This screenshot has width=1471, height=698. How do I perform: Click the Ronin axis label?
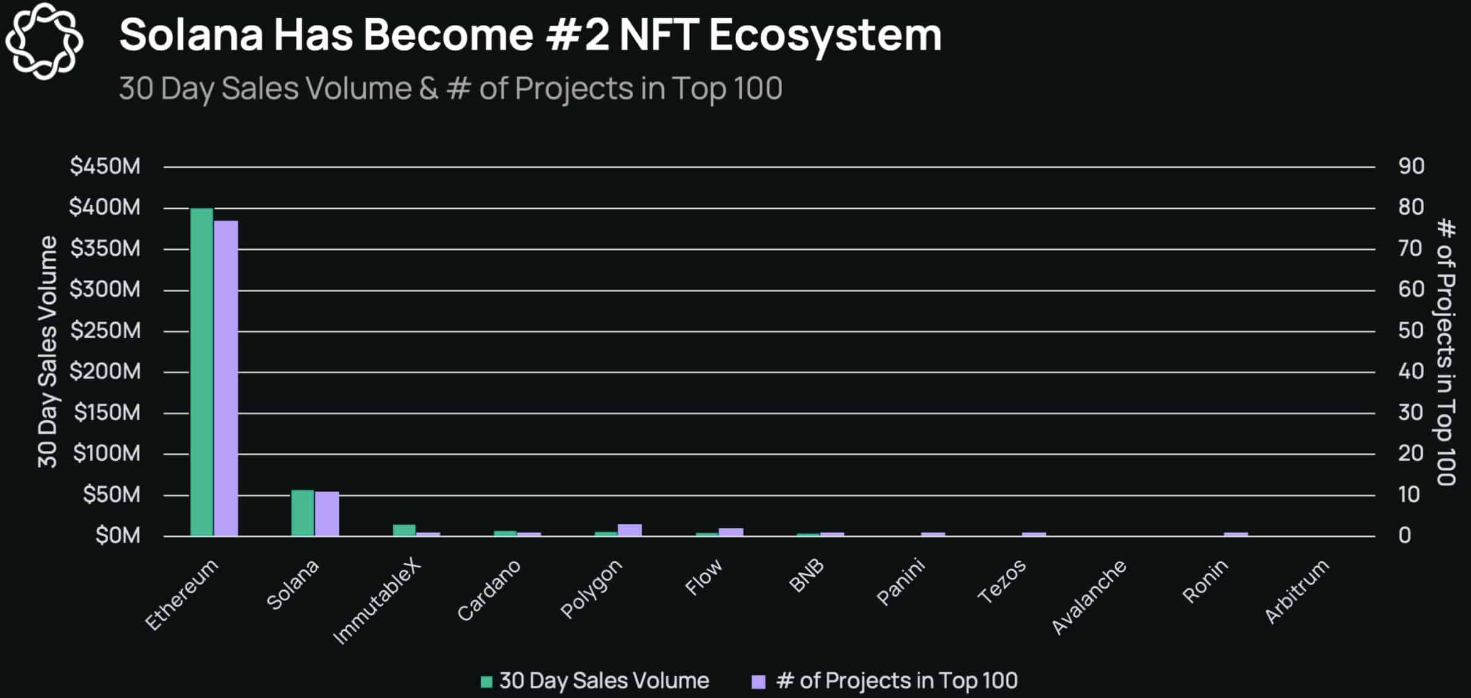[1205, 581]
